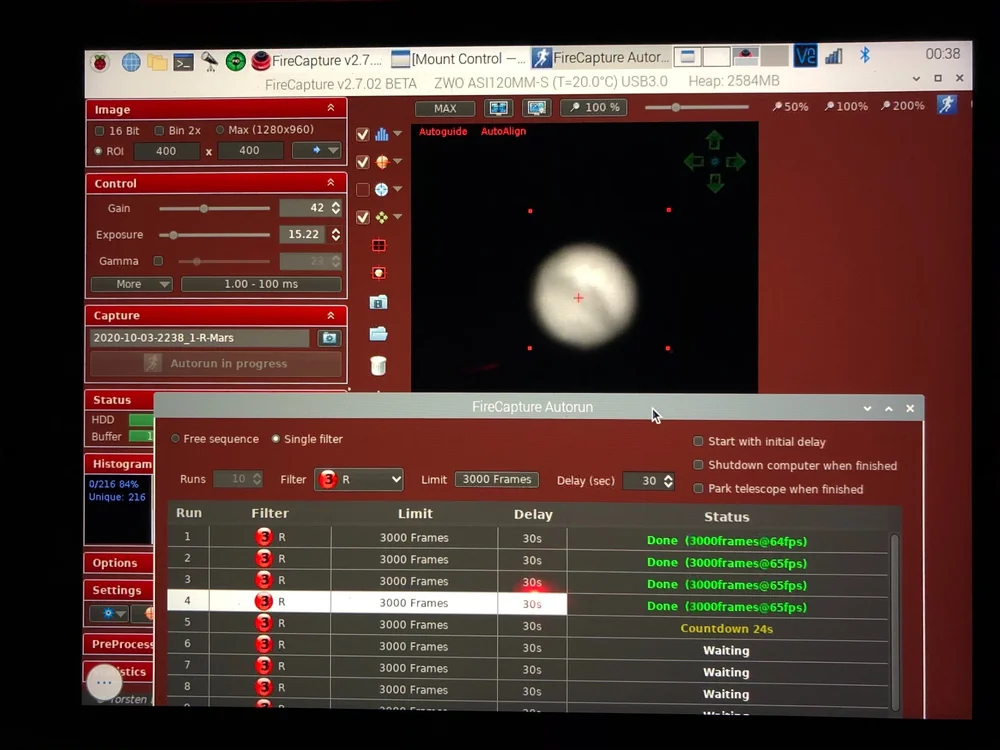The image size is (1000, 750).
Task: Check Park telescope when finished
Action: click(698, 488)
